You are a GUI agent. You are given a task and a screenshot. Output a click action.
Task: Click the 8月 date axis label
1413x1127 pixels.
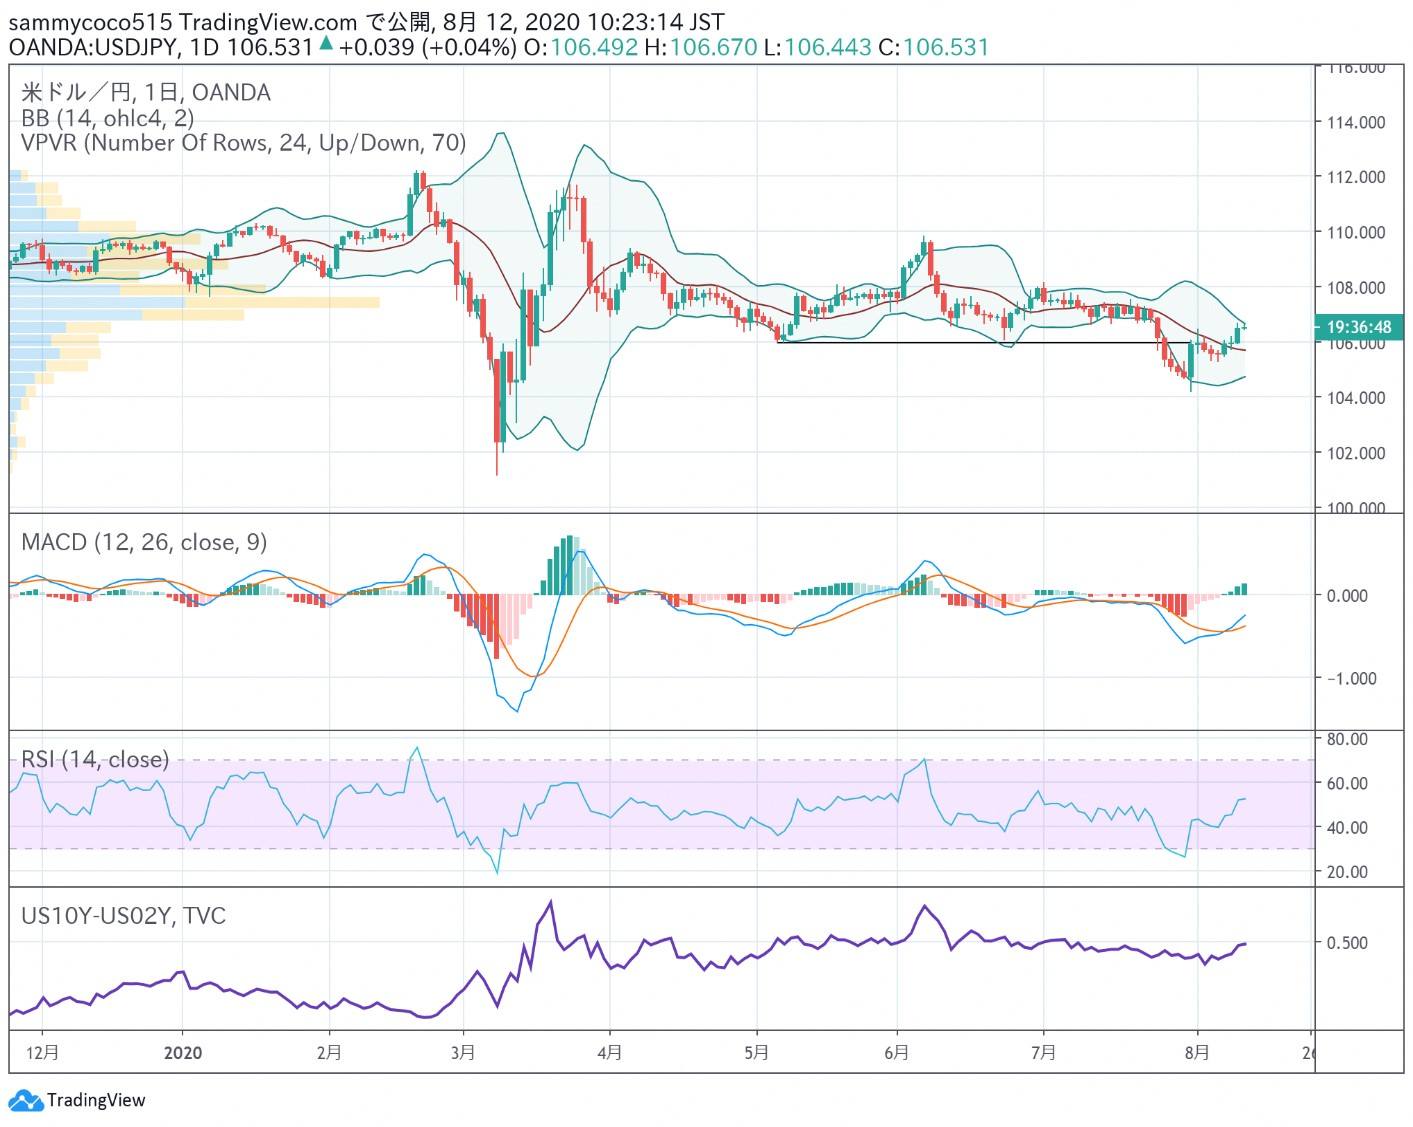point(1197,1053)
